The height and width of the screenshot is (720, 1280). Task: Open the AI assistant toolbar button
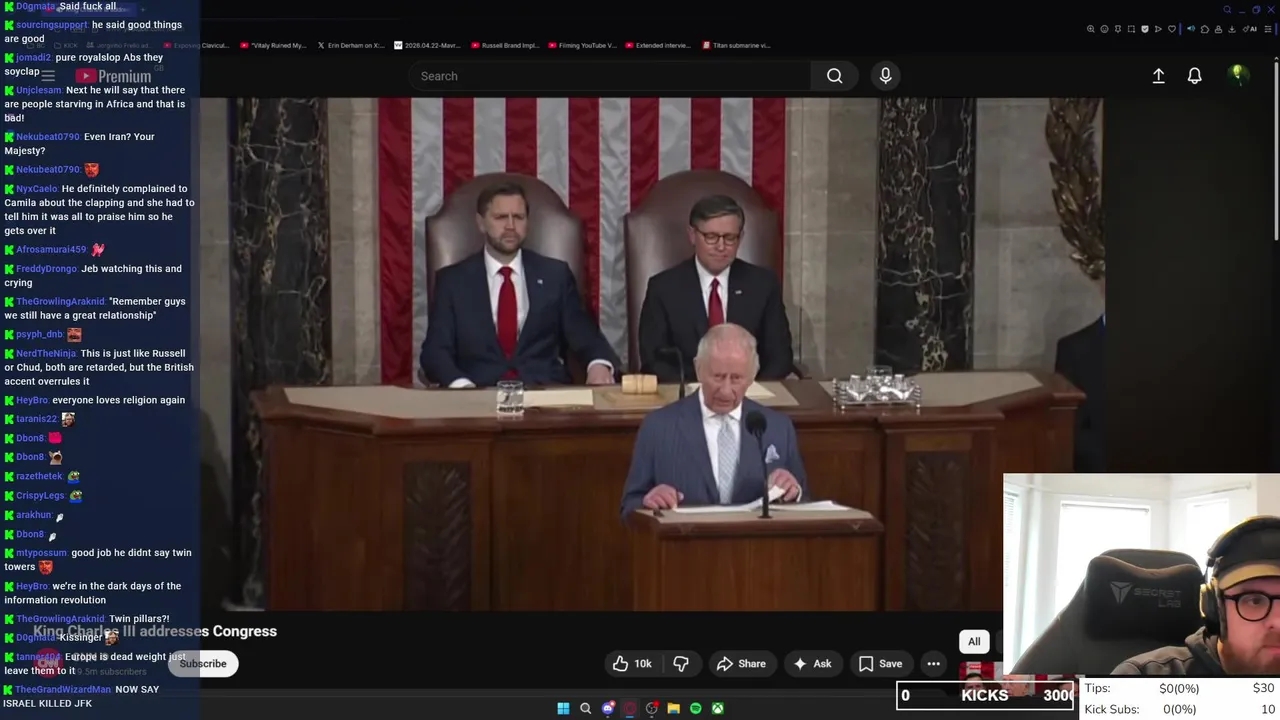[x=1250, y=29]
